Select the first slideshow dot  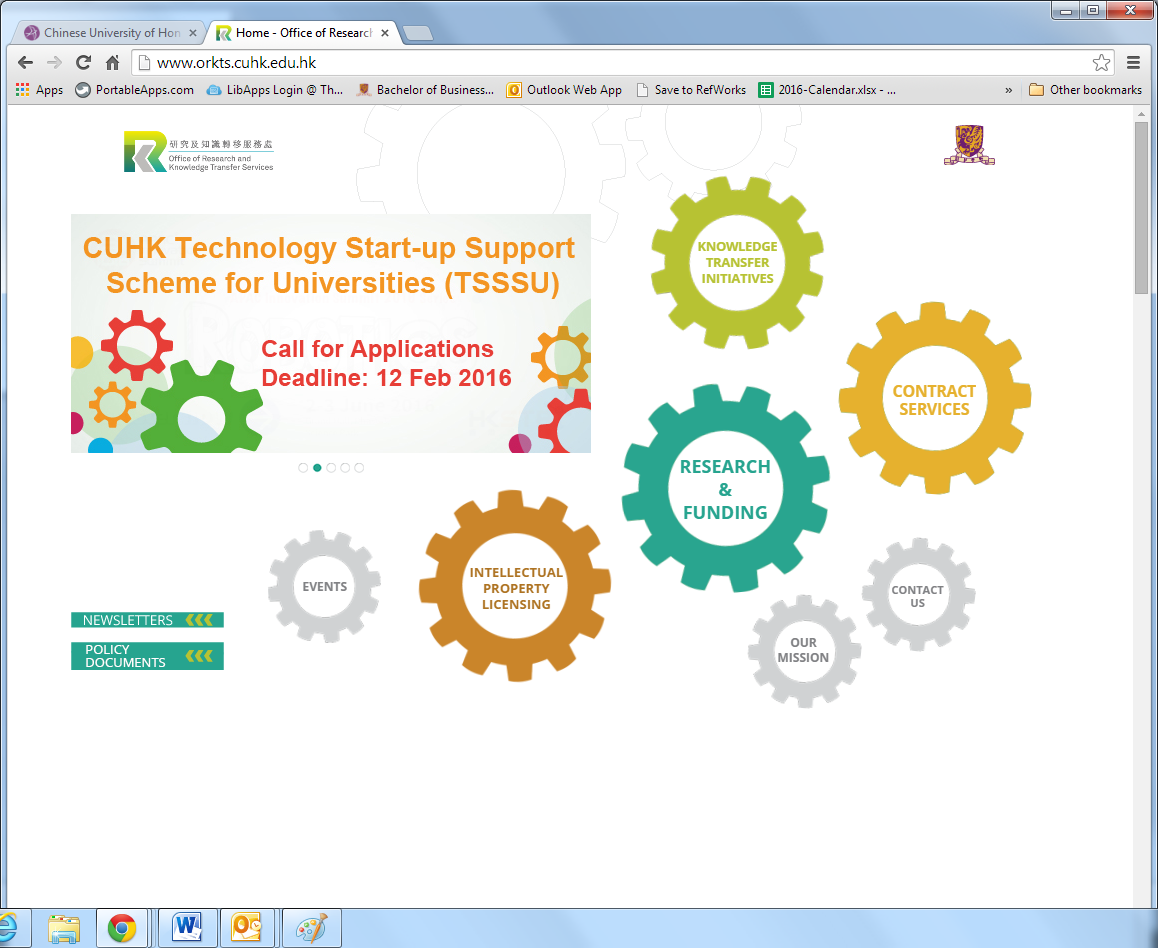[303, 467]
